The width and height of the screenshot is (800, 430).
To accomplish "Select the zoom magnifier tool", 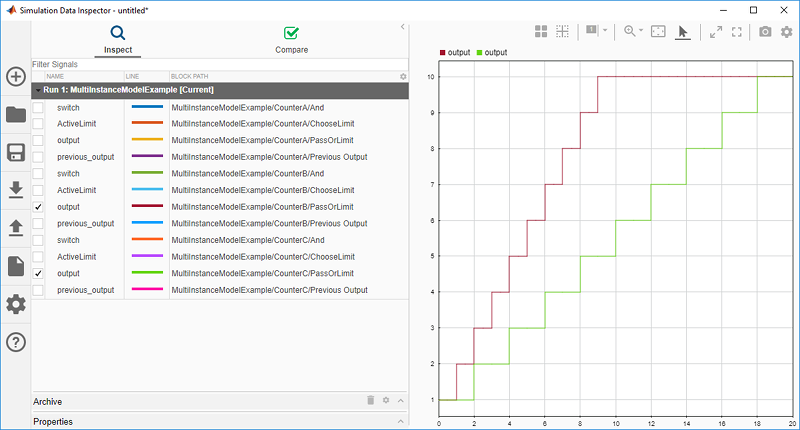I will tap(630, 31).
